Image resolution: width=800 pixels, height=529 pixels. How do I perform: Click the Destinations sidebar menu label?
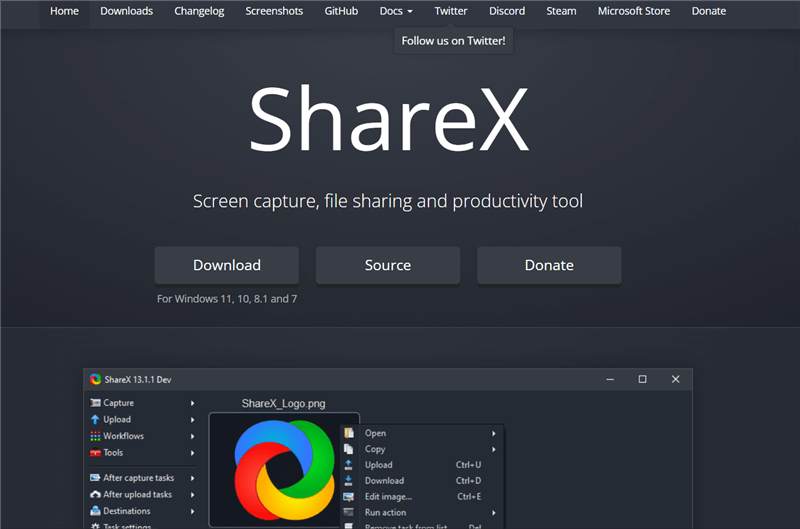(127, 511)
